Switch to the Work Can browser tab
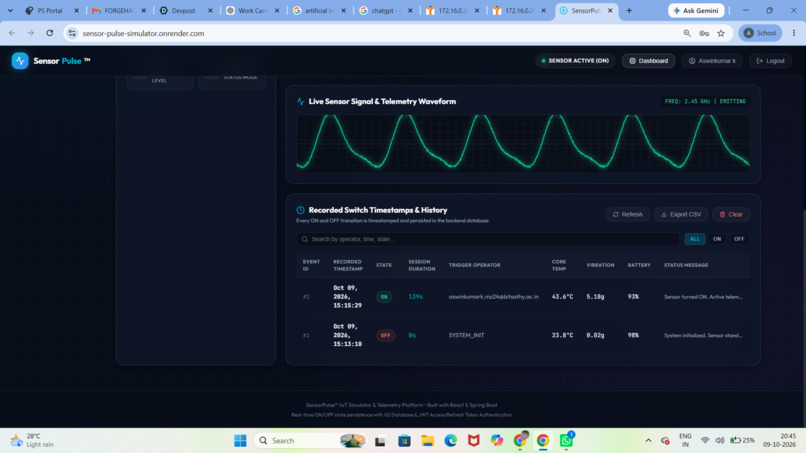This screenshot has height=453, width=806. click(251, 10)
